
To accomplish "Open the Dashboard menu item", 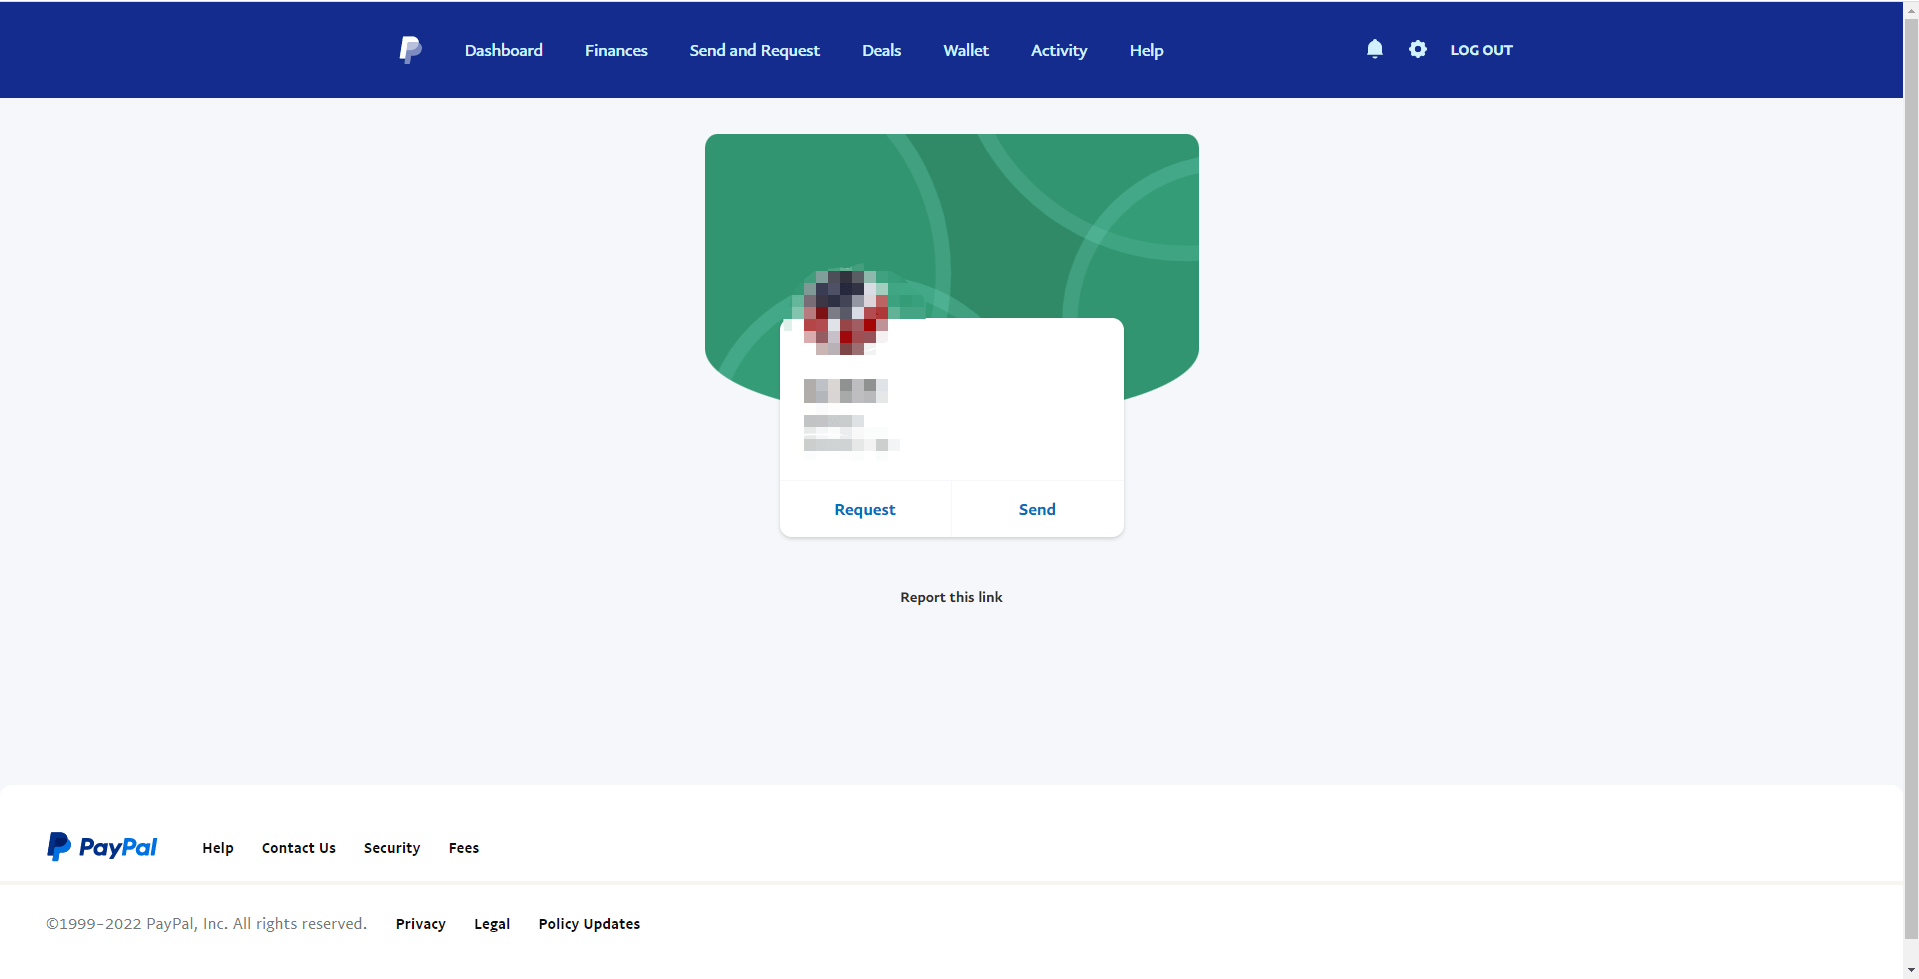I will click(503, 50).
